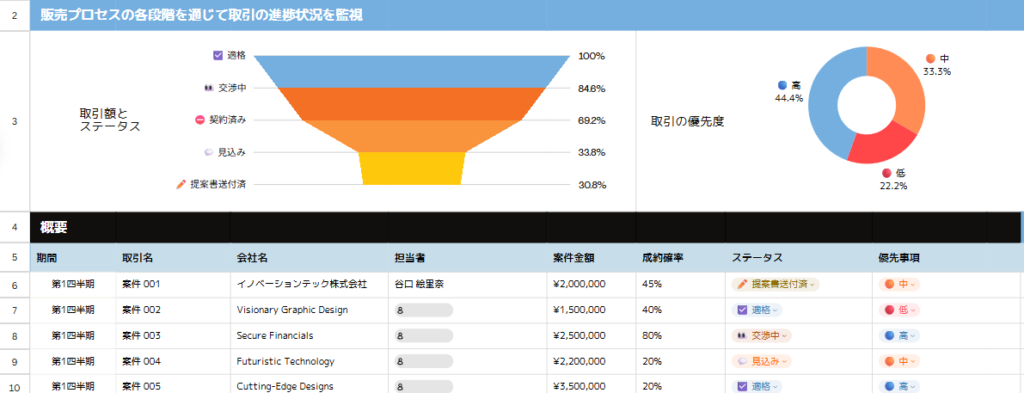
Task: Open the 高 priority dropdown for 案件 003
Action: (x=899, y=336)
